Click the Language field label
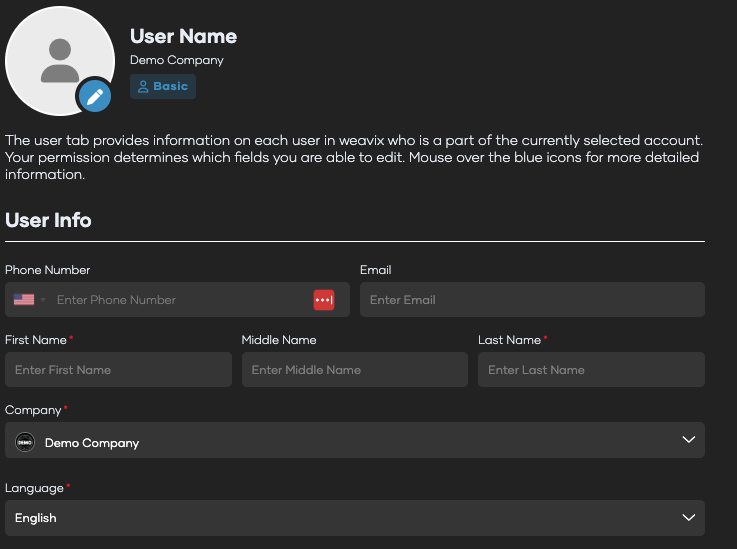This screenshot has width=737, height=549. [34, 488]
